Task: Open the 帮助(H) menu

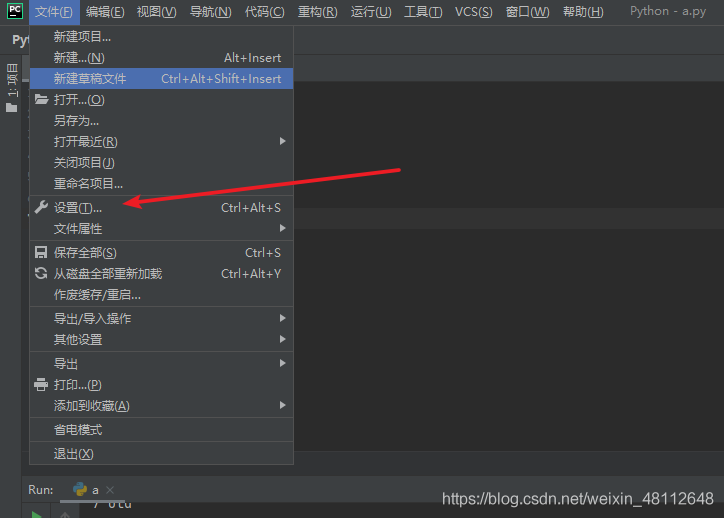Action: click(x=583, y=12)
